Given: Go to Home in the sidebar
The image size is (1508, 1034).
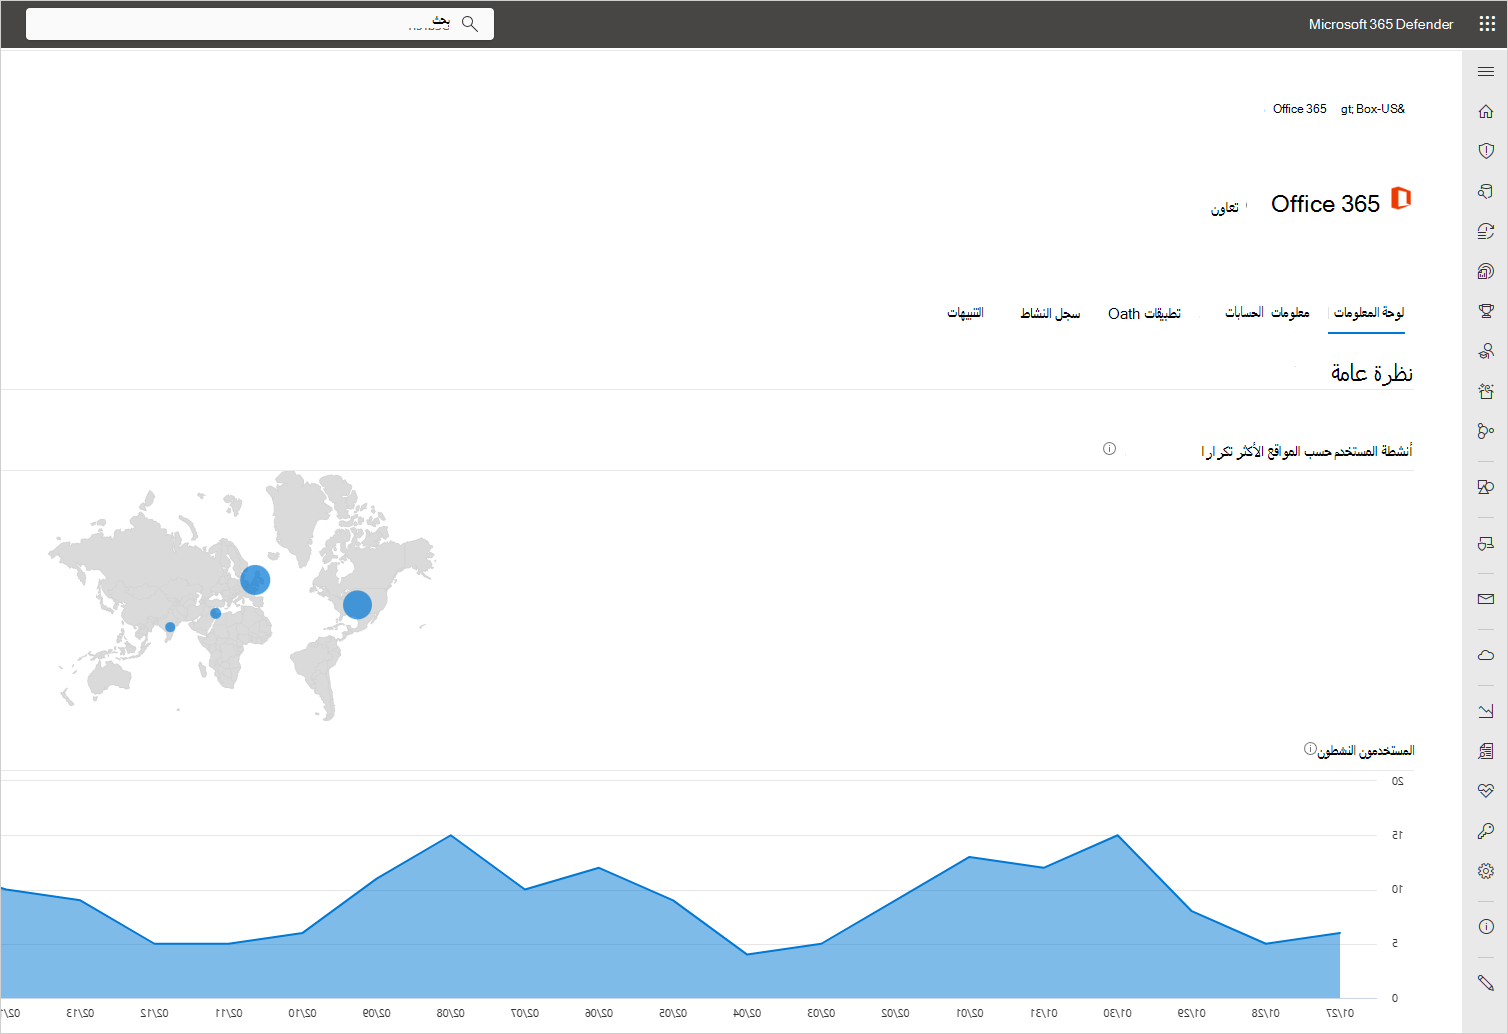Looking at the screenshot, I should tap(1486, 112).
